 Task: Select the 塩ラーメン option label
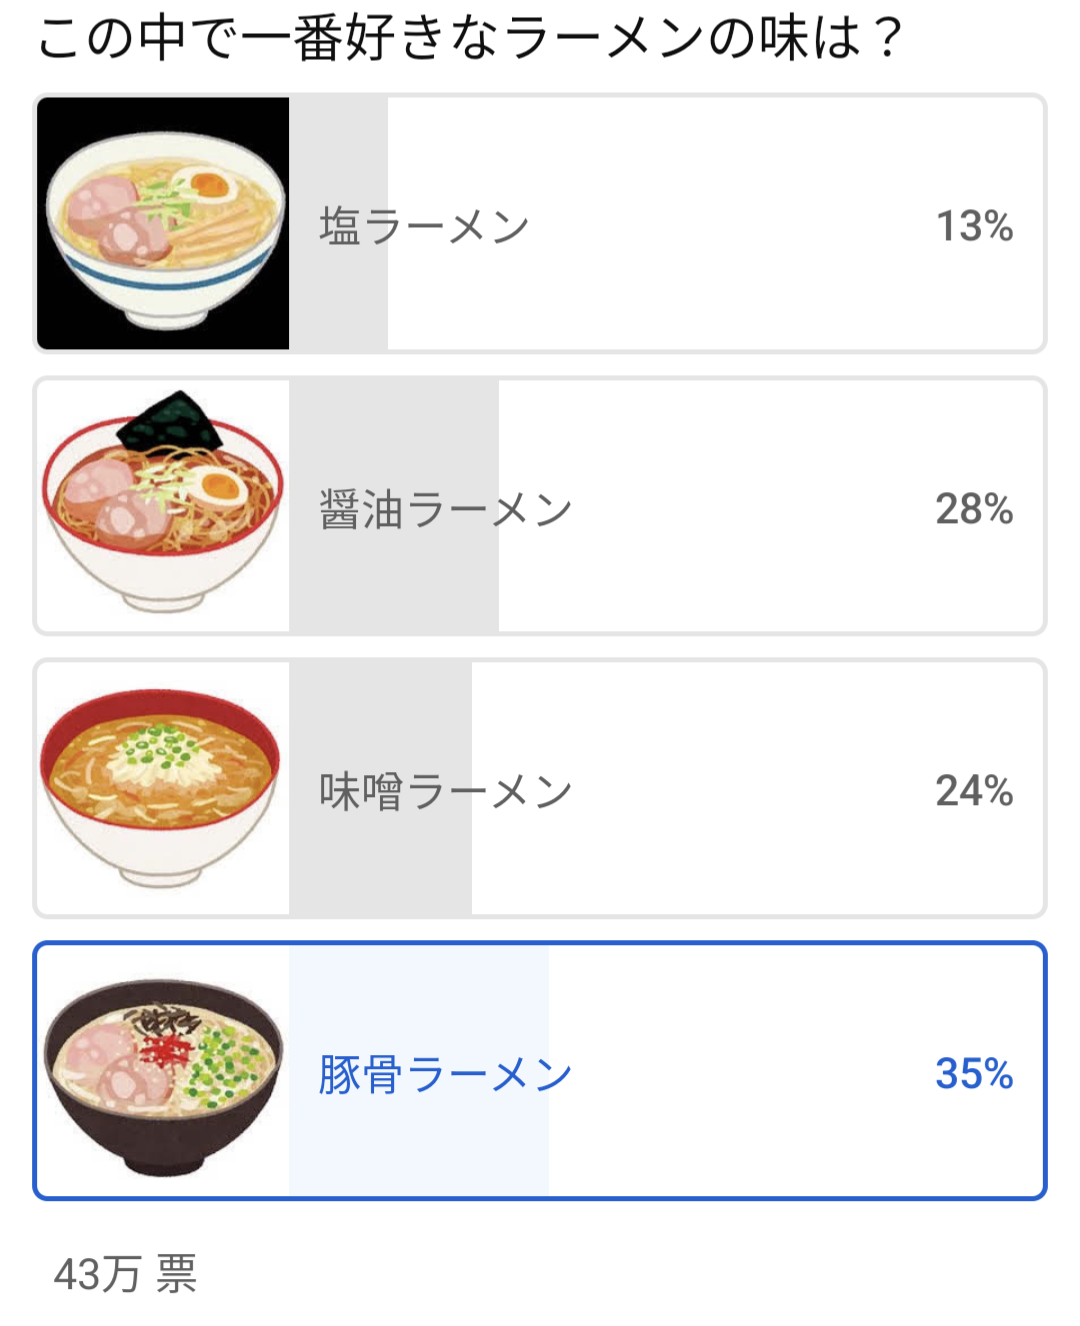(424, 227)
